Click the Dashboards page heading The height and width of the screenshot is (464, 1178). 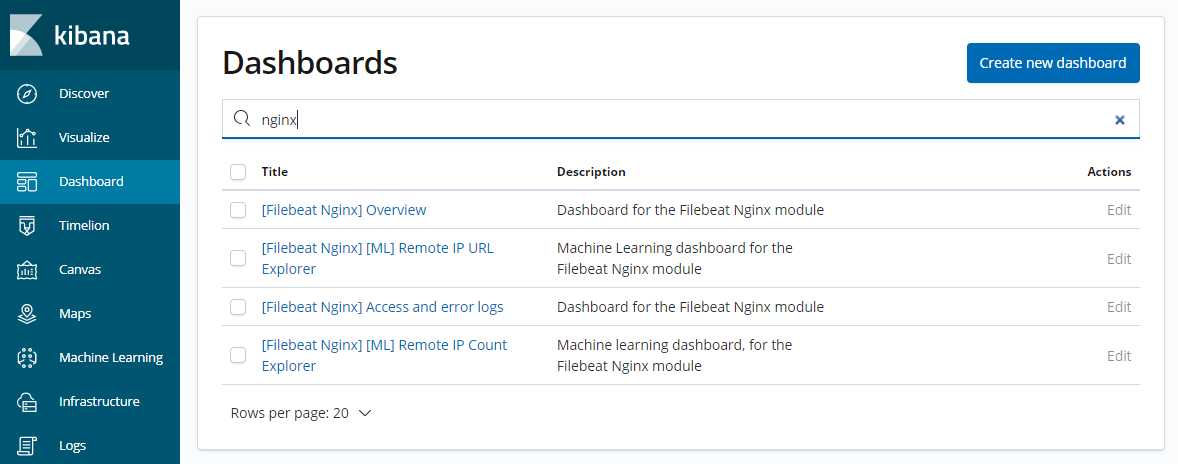310,63
